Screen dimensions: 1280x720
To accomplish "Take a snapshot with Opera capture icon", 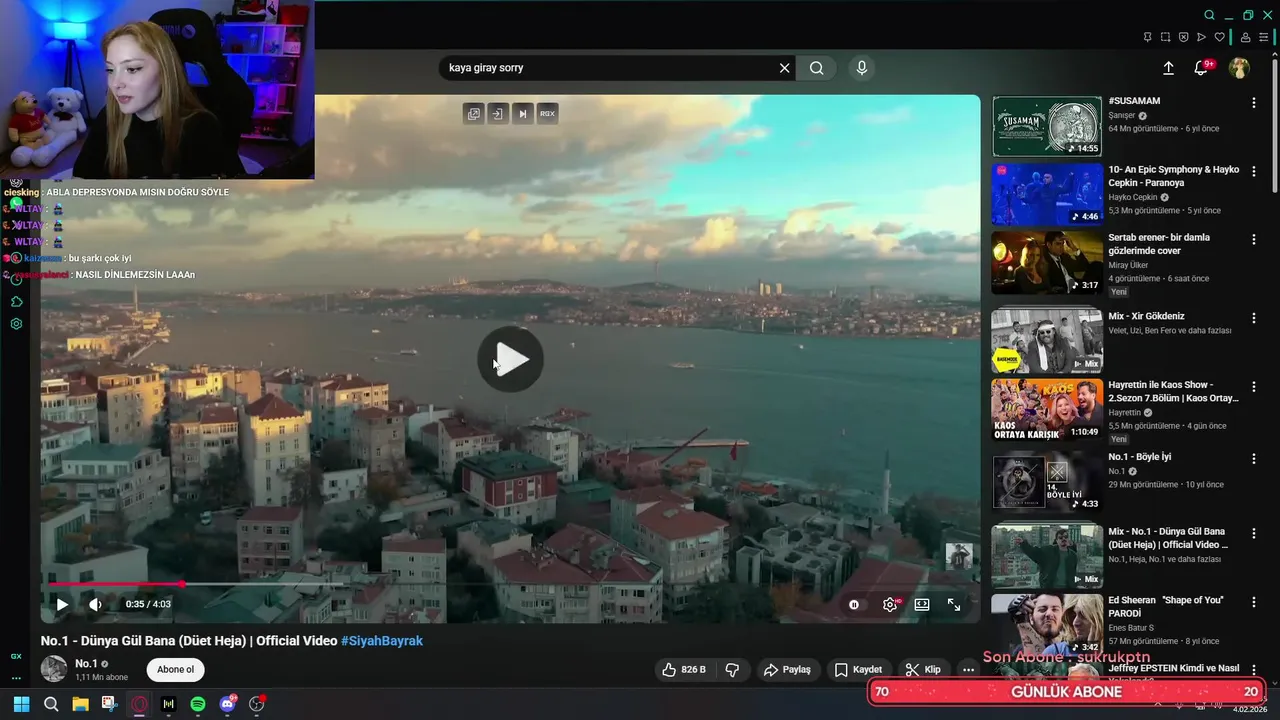I will pos(1165,37).
